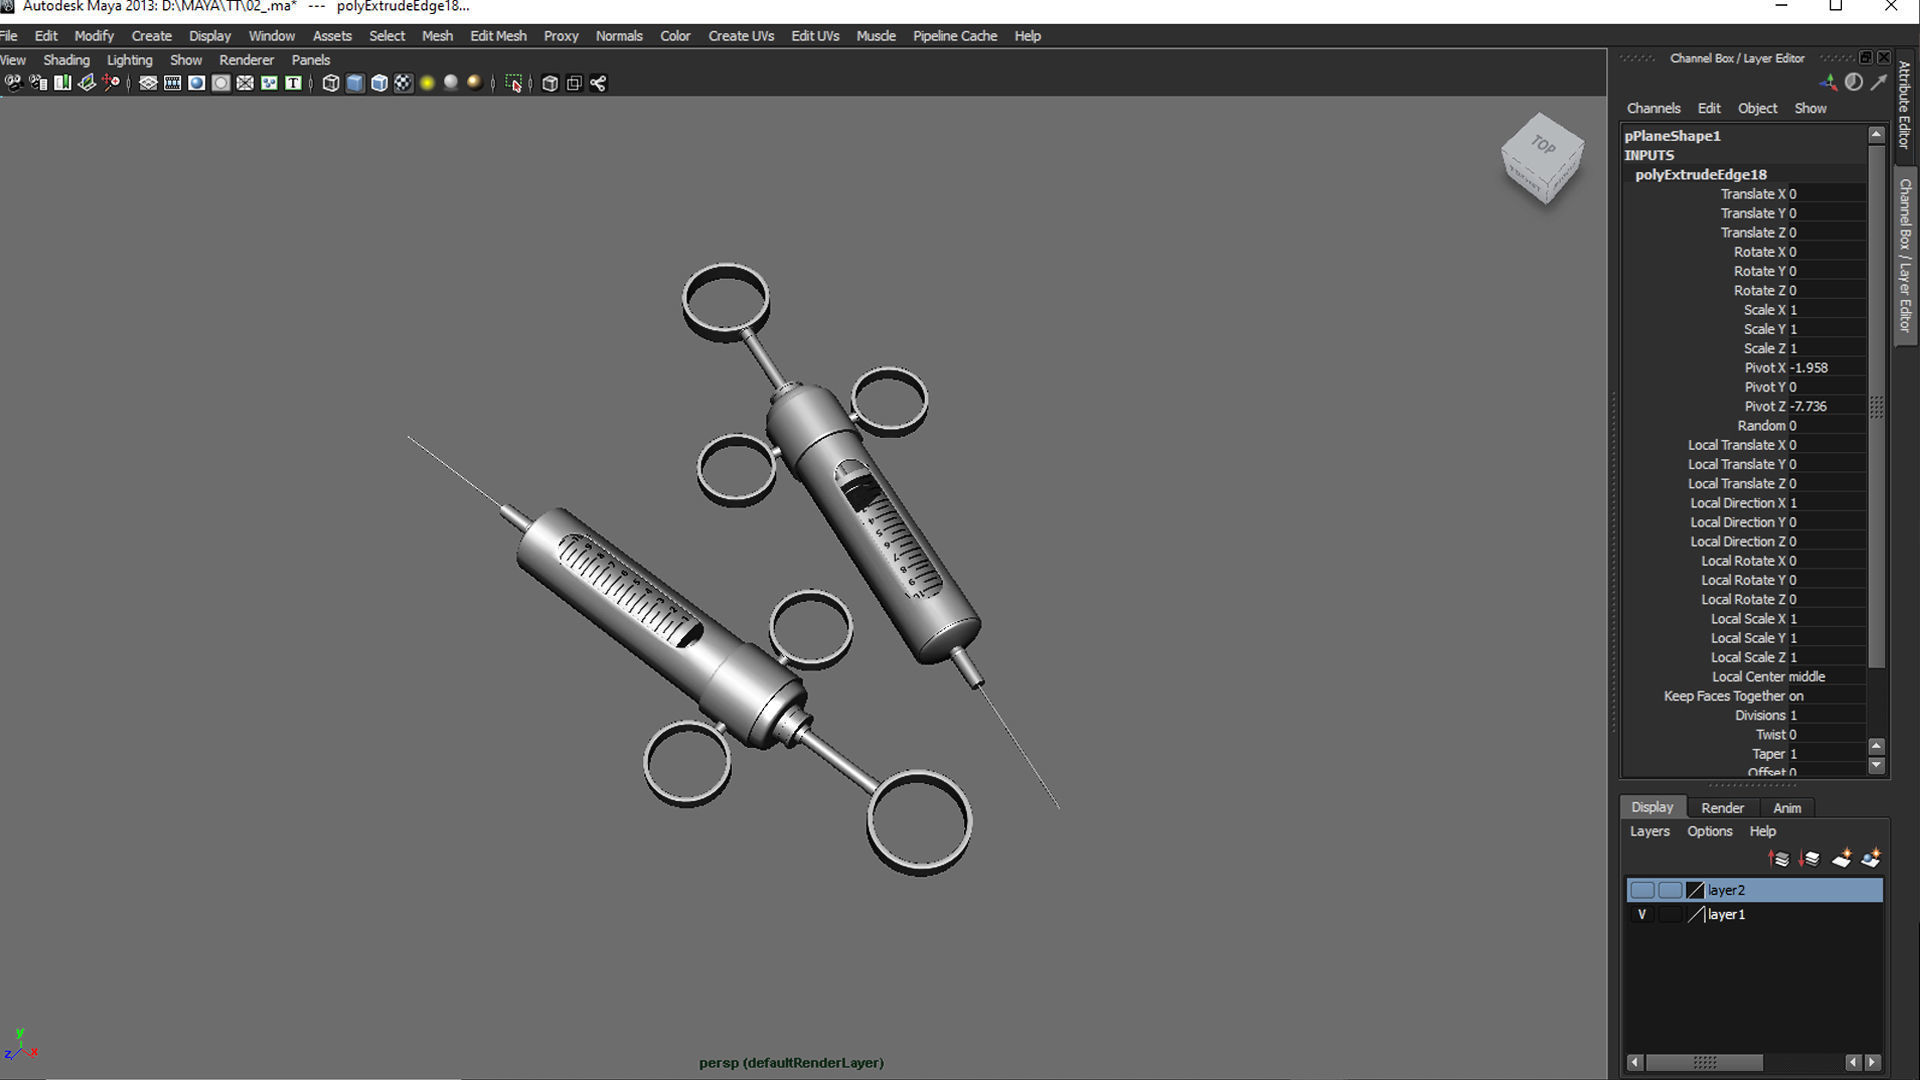The image size is (1920, 1080).
Task: Undock the Channel Box panel
Action: pyautogui.click(x=1866, y=57)
